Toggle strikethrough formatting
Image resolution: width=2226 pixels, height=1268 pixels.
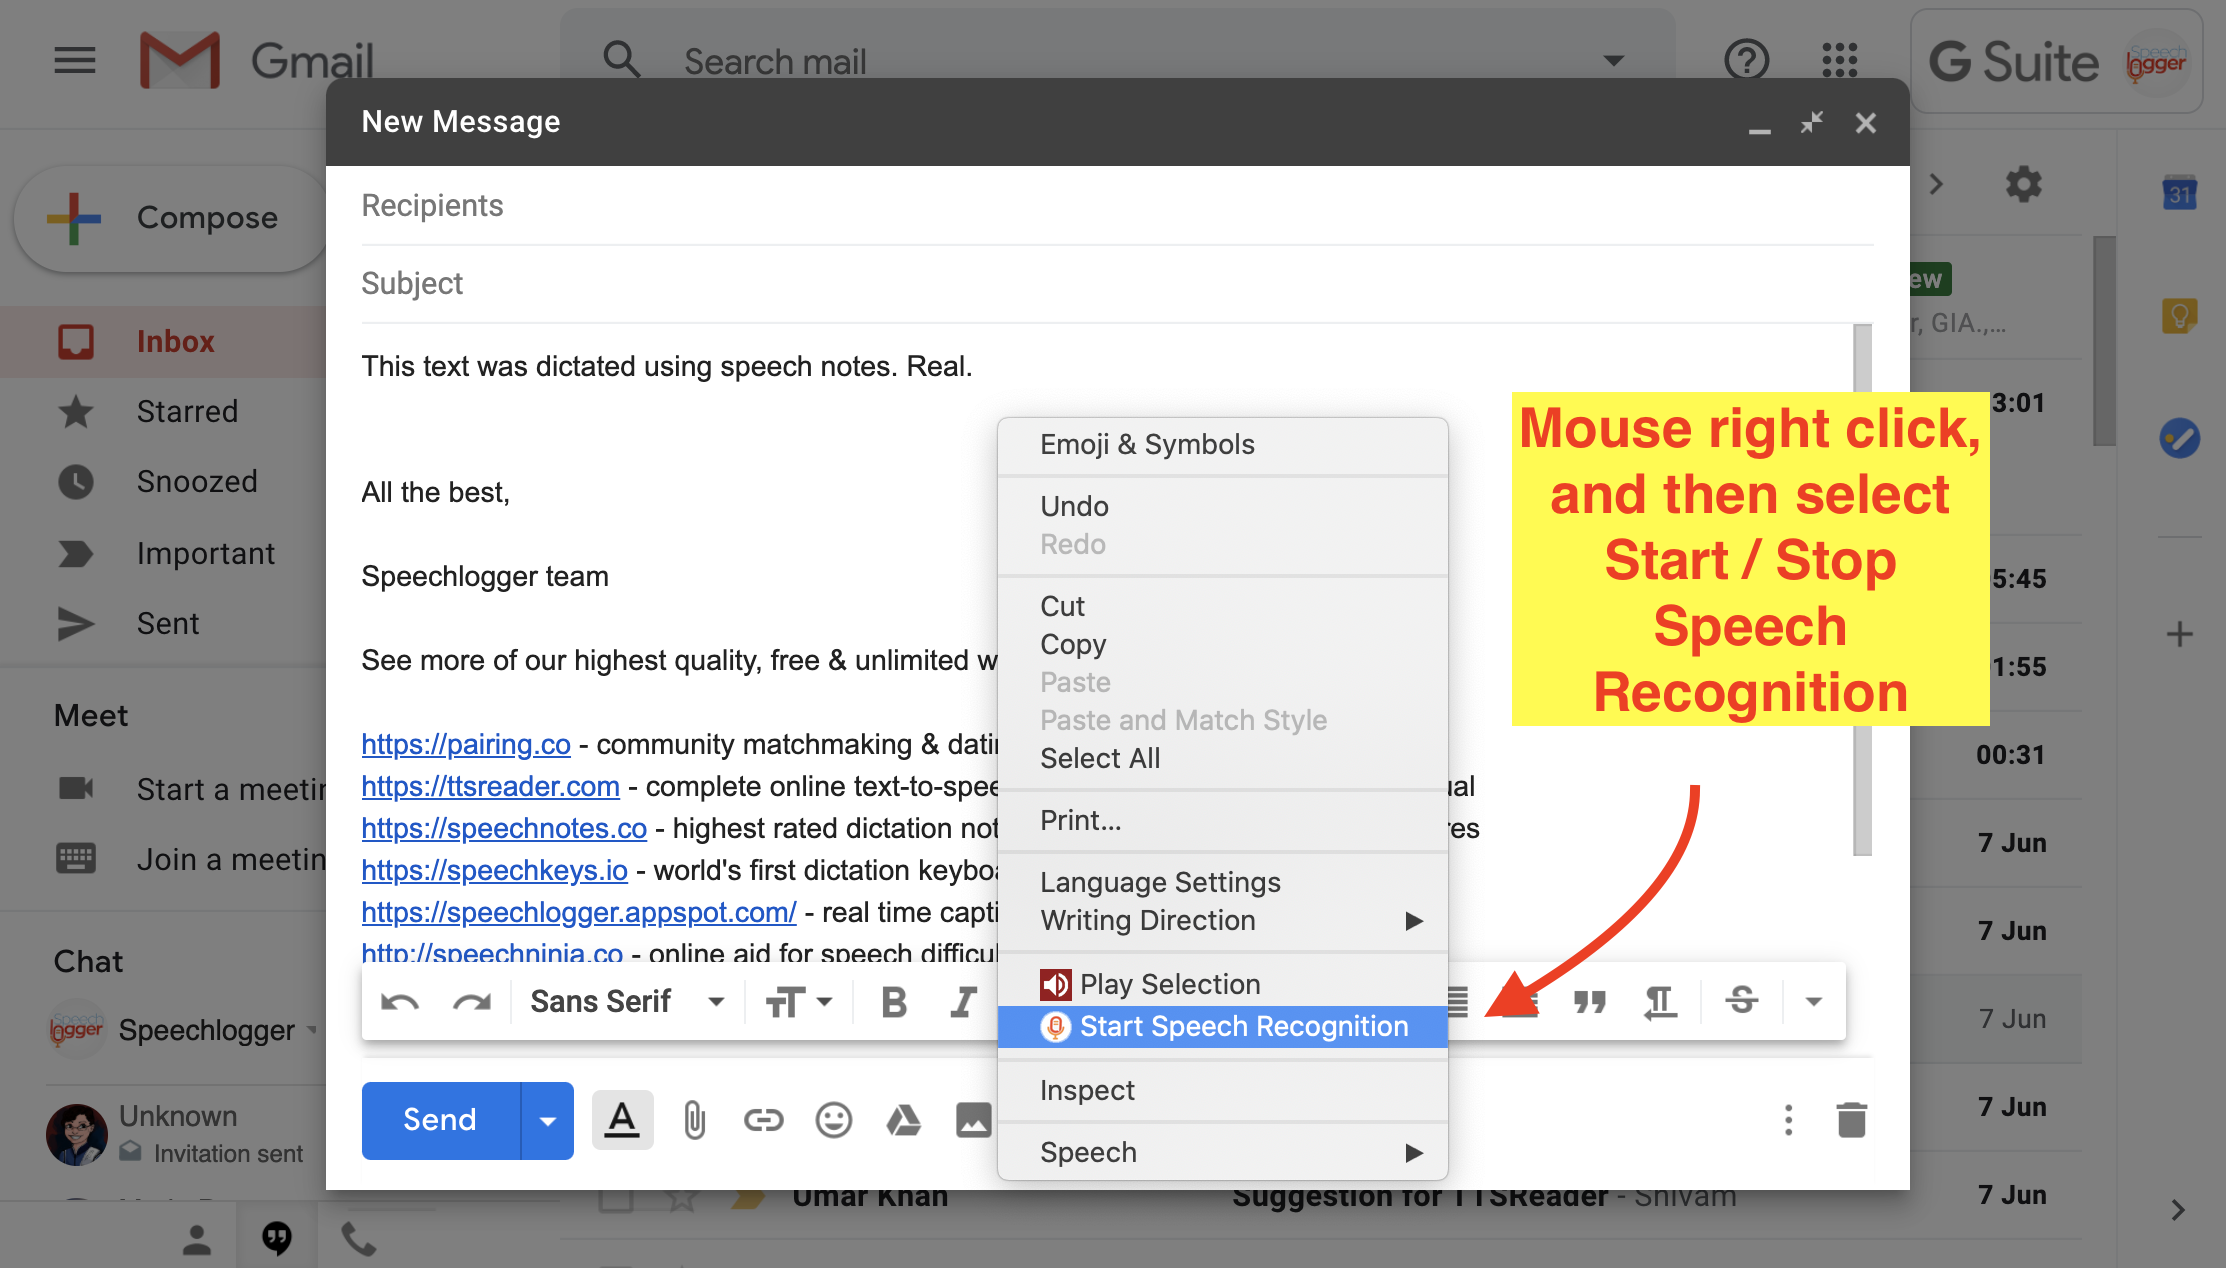1741,1000
